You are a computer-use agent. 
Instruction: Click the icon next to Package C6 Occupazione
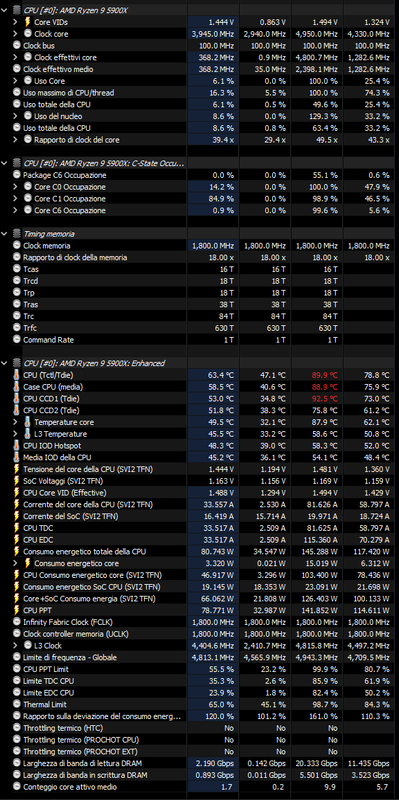(17, 175)
